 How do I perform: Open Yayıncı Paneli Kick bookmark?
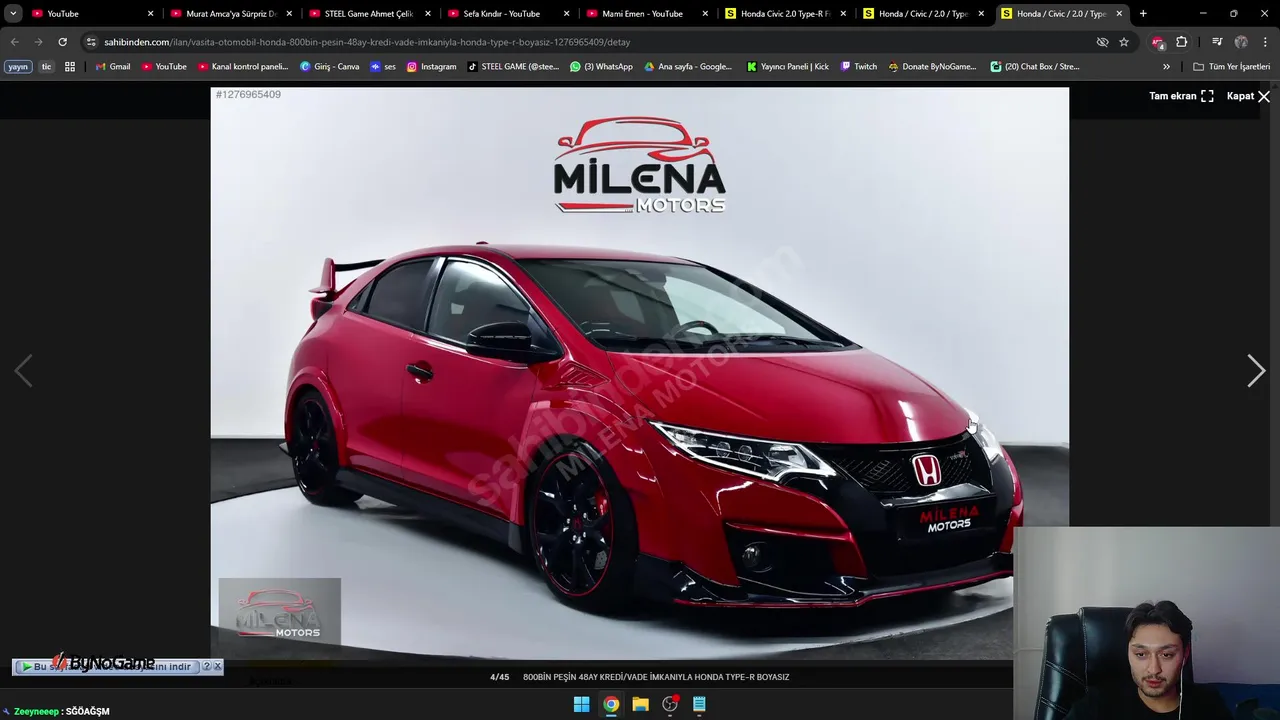point(788,67)
